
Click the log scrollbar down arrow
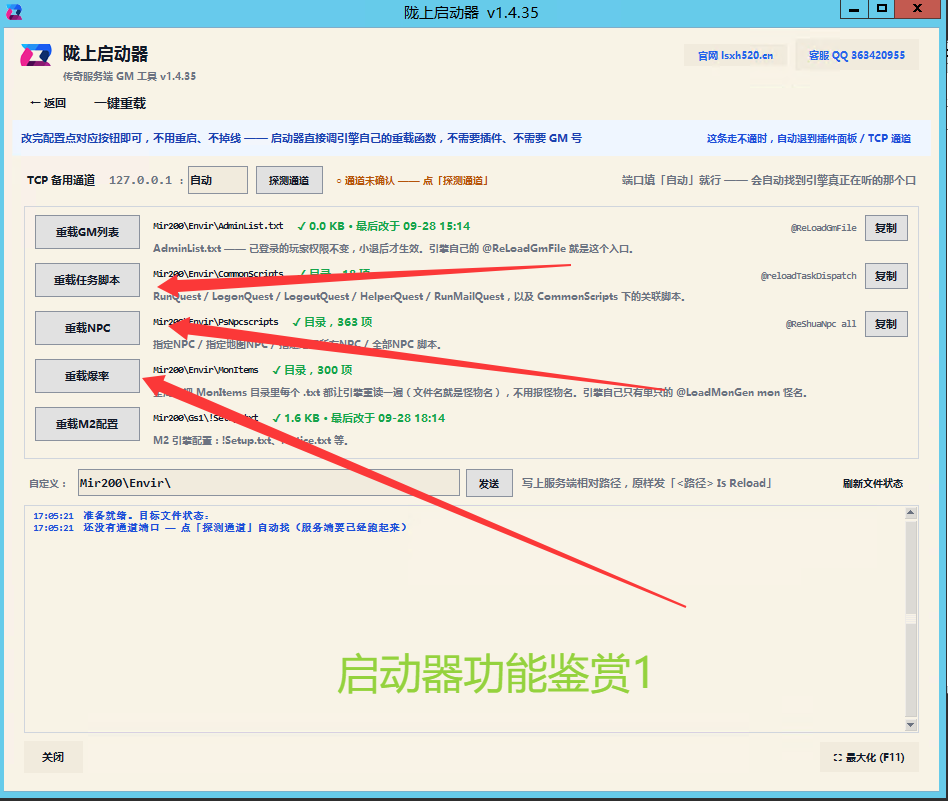911,725
